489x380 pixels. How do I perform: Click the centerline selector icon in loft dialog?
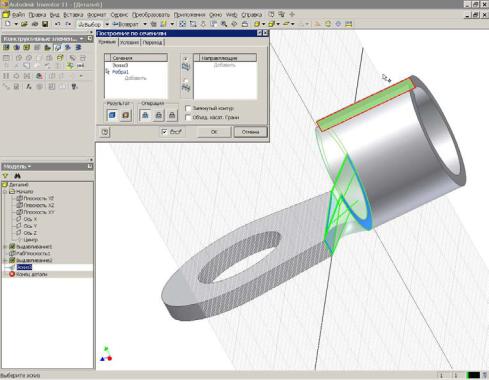click(x=186, y=88)
